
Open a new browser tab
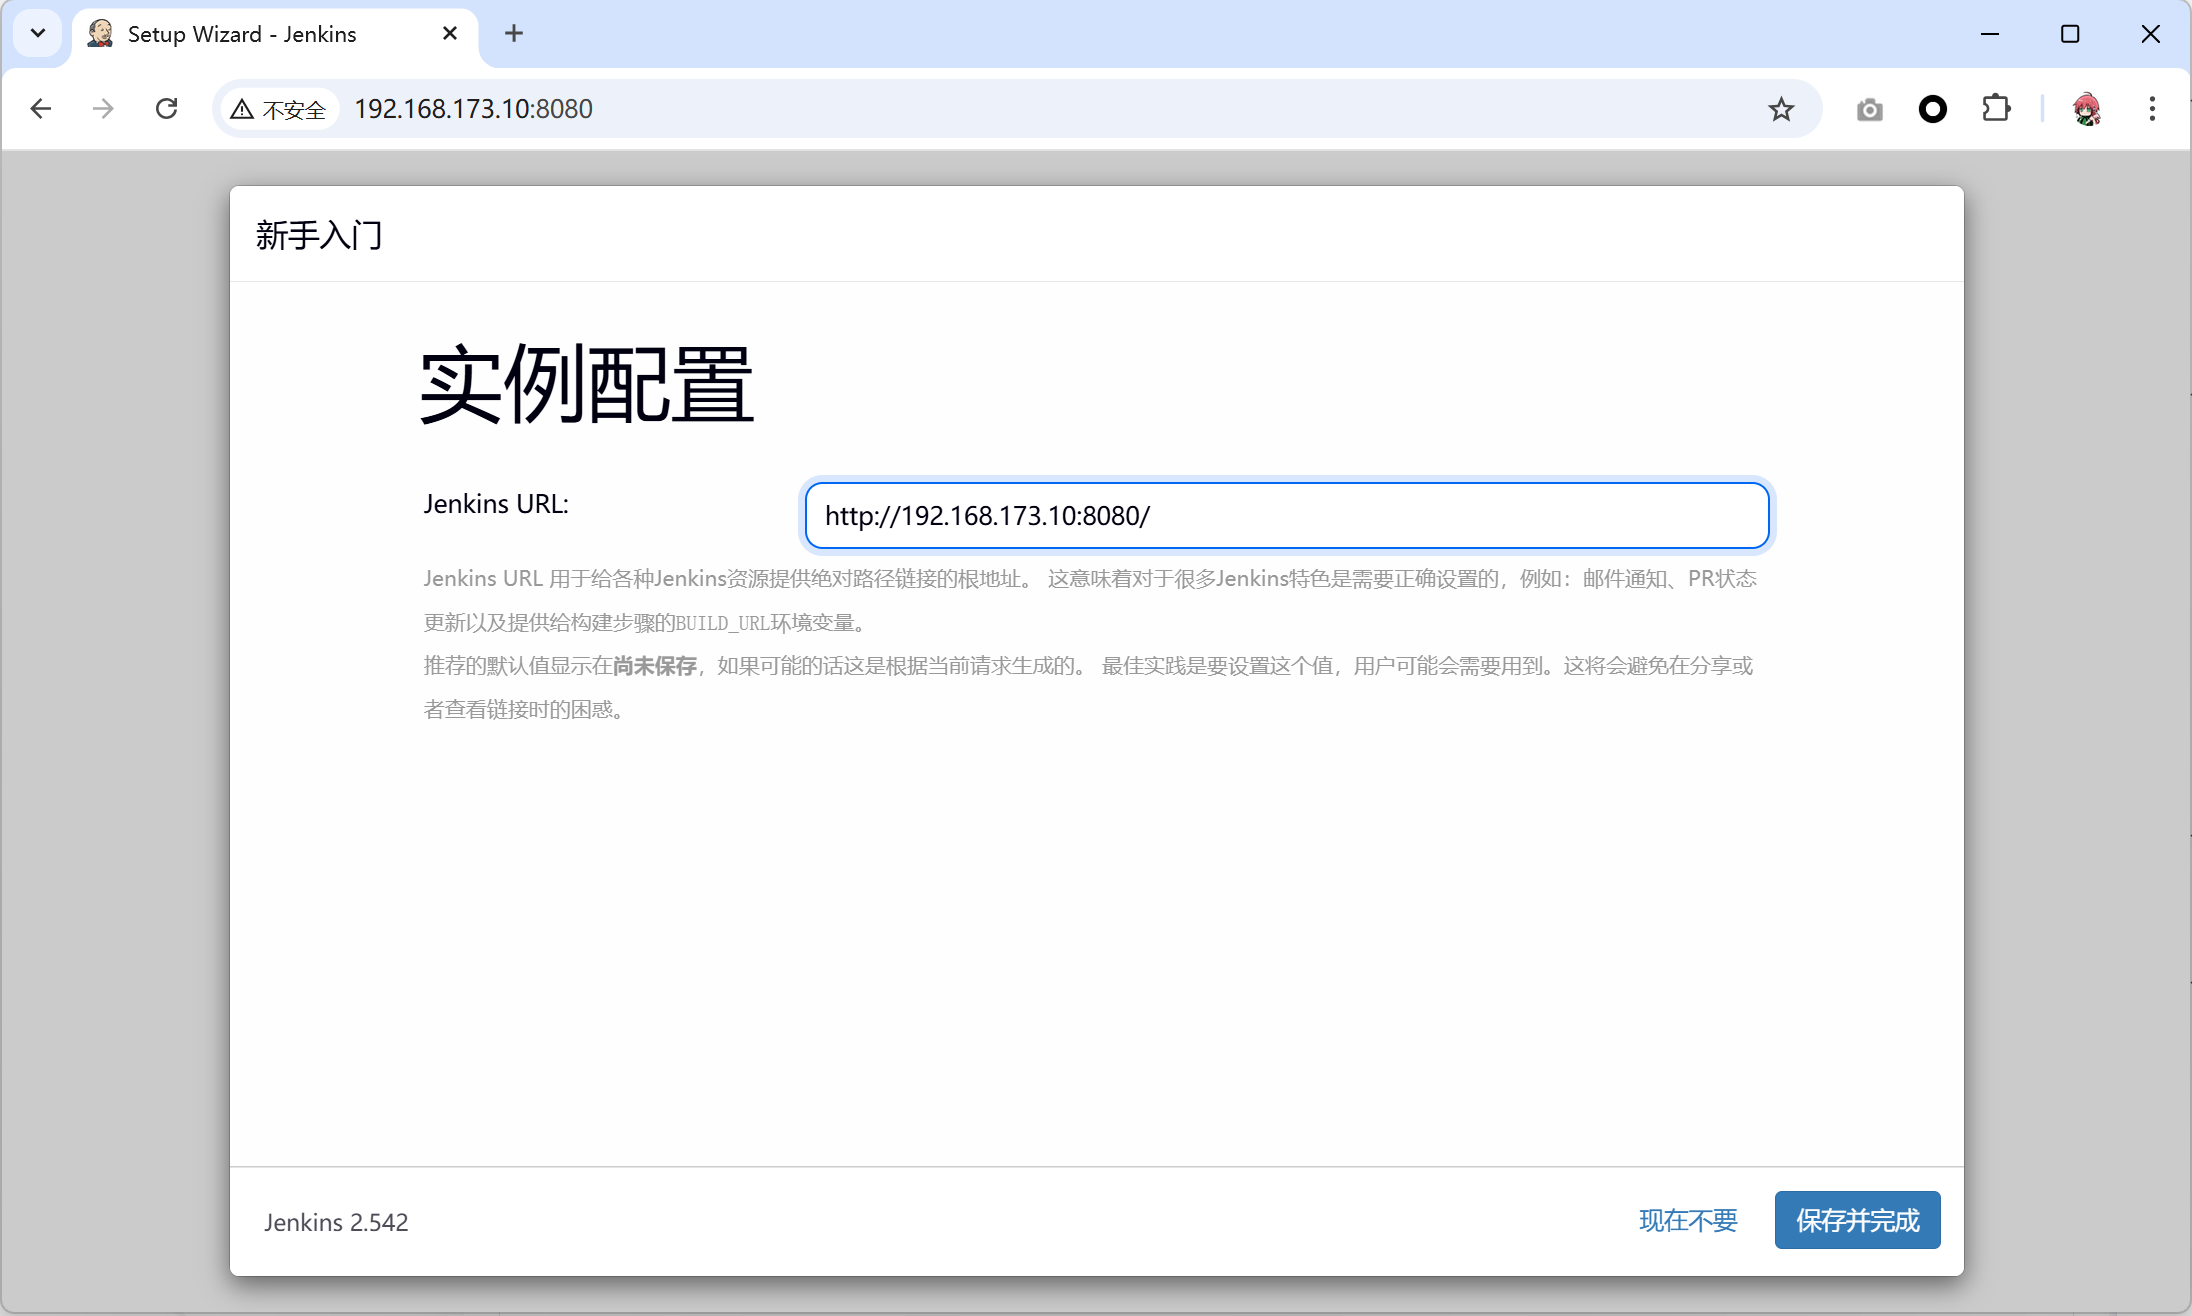pyautogui.click(x=514, y=34)
